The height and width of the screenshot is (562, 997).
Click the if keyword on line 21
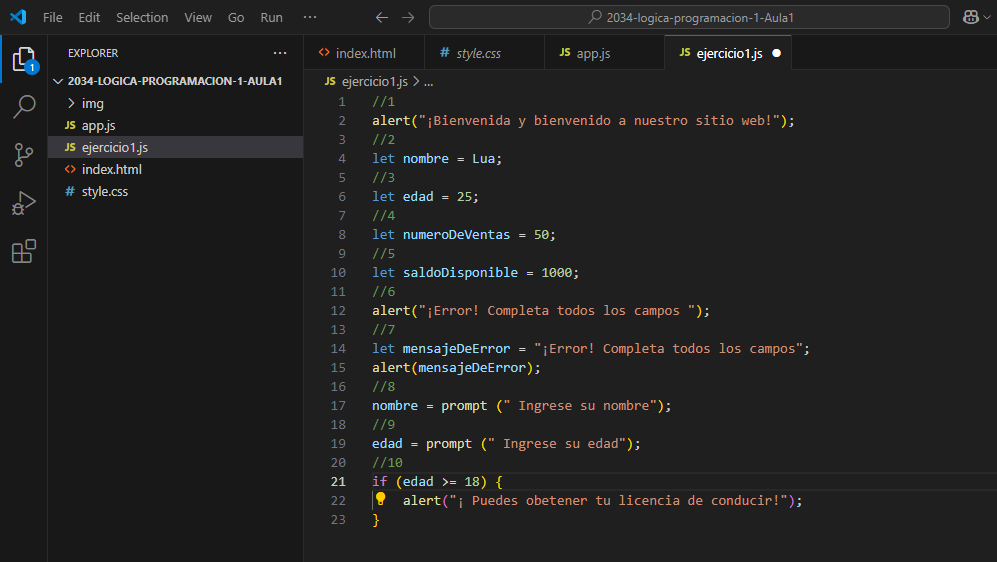380,481
